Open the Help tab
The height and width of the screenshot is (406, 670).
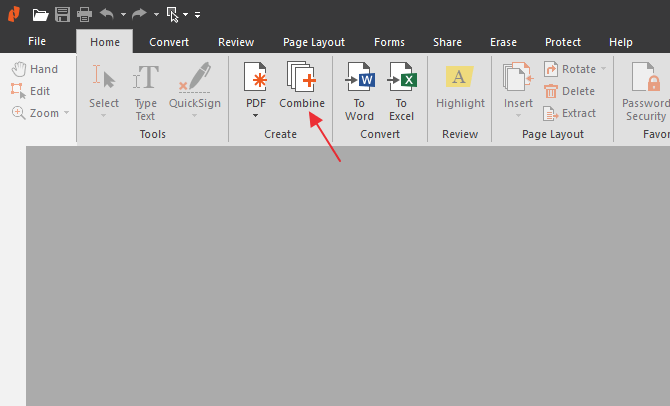(620, 42)
